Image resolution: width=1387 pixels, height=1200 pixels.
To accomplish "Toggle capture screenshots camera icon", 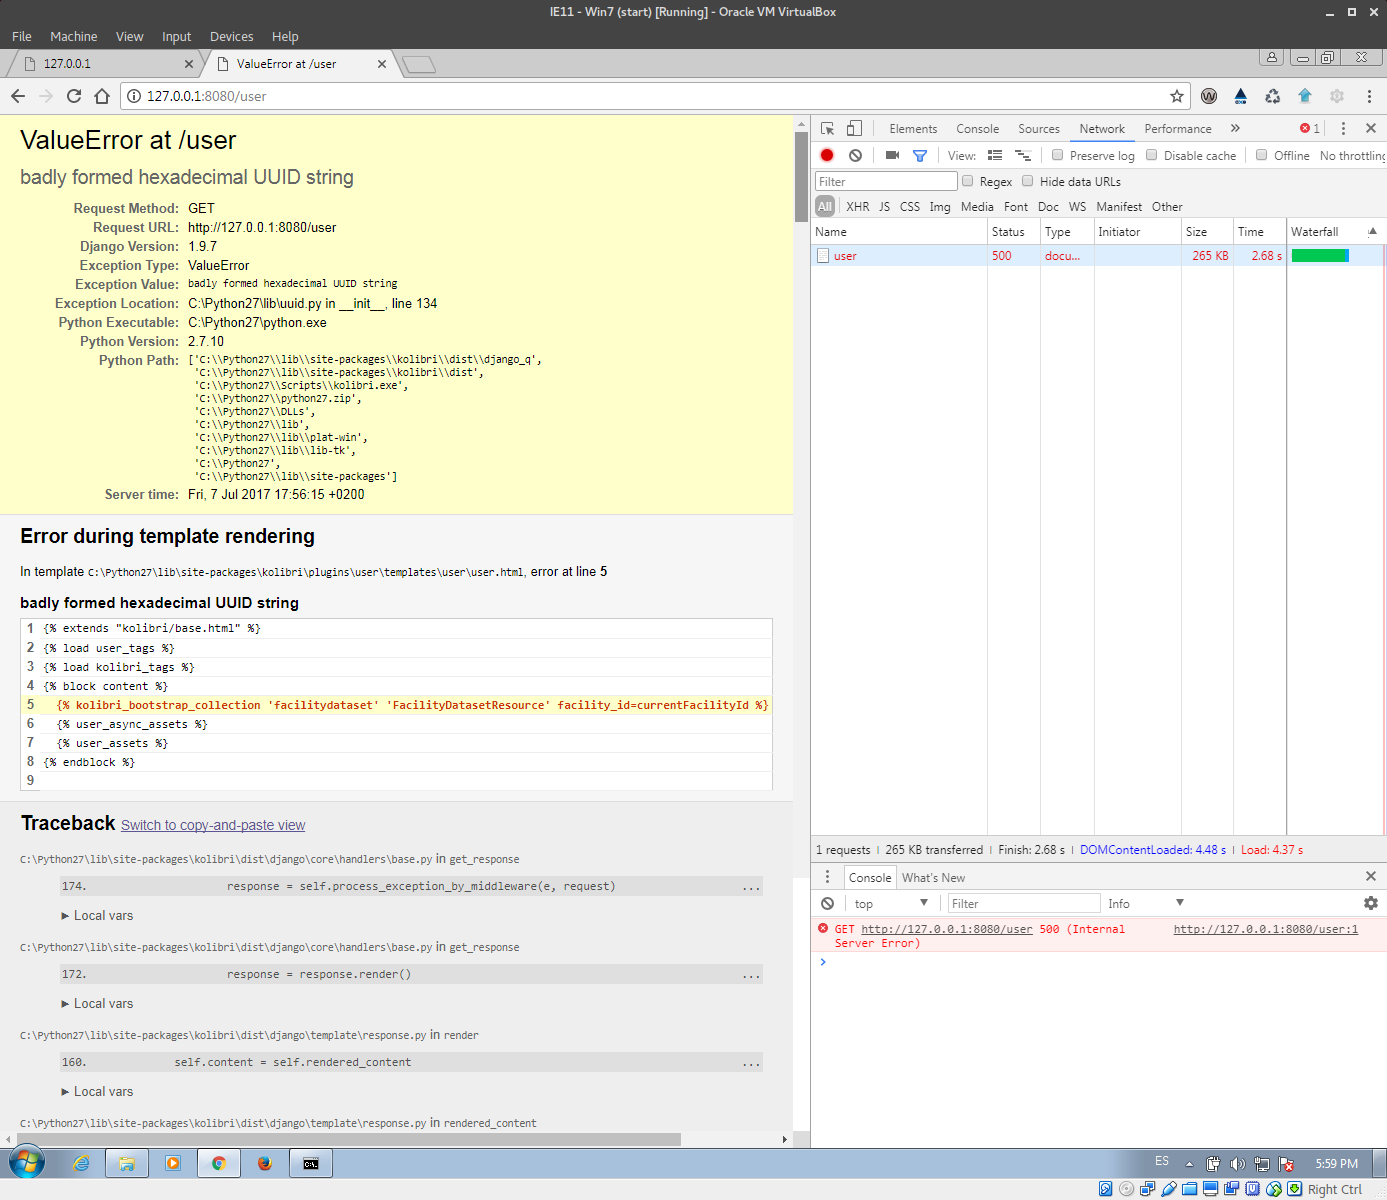I will tap(892, 155).
